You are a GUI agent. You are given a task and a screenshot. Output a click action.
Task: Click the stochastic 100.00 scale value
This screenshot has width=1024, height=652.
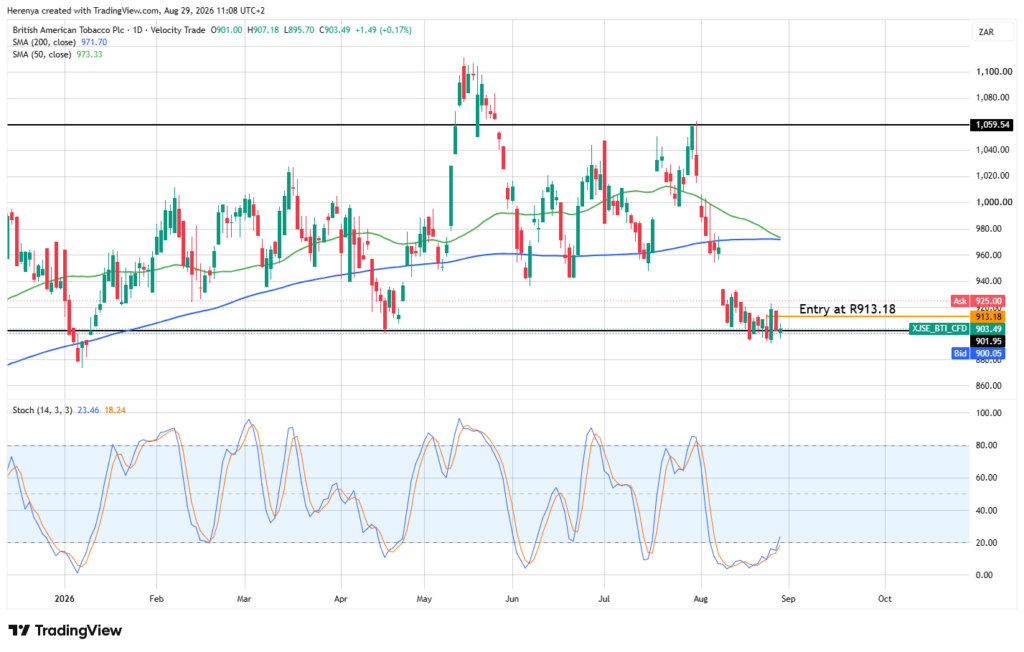coord(989,413)
